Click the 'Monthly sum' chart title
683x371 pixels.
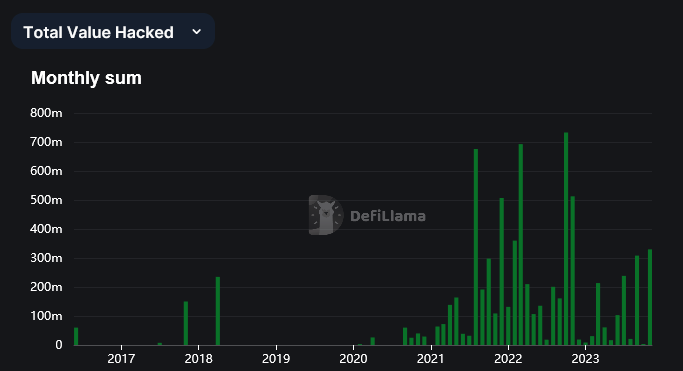(86, 78)
